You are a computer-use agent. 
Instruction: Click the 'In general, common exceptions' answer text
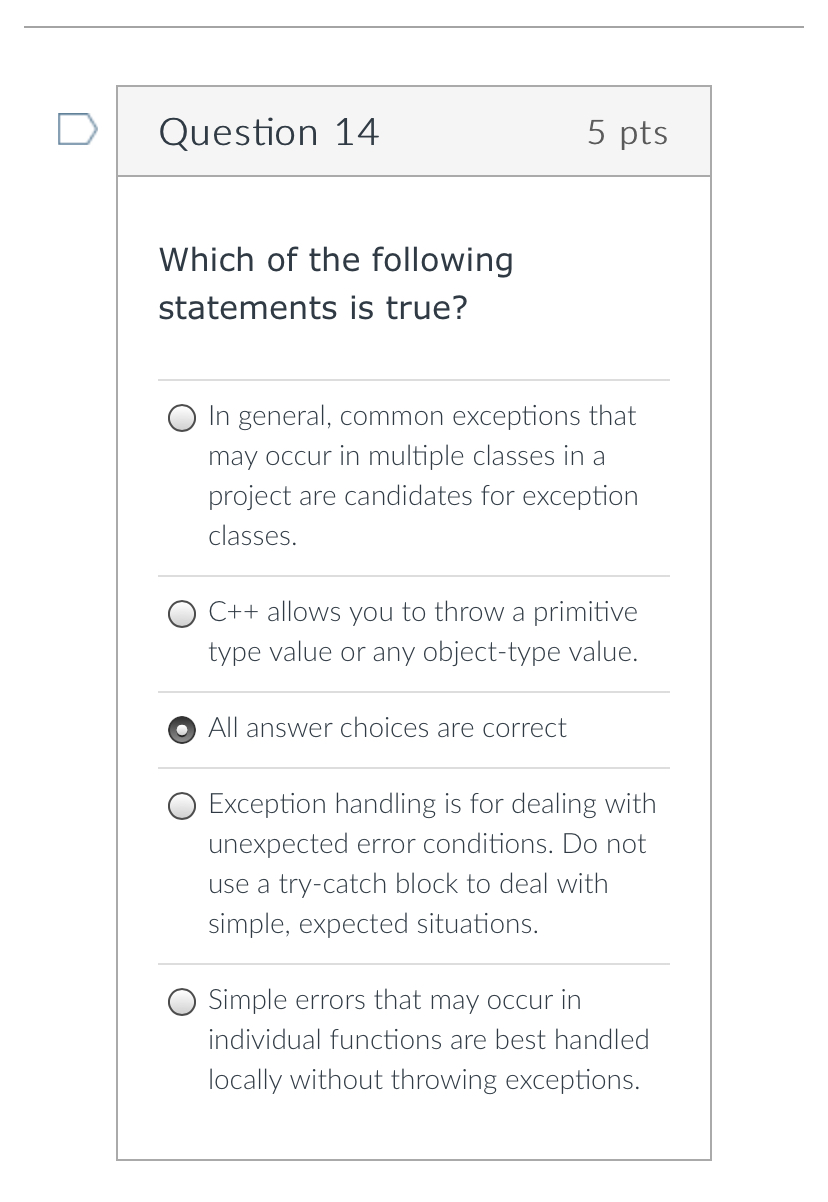(421, 416)
